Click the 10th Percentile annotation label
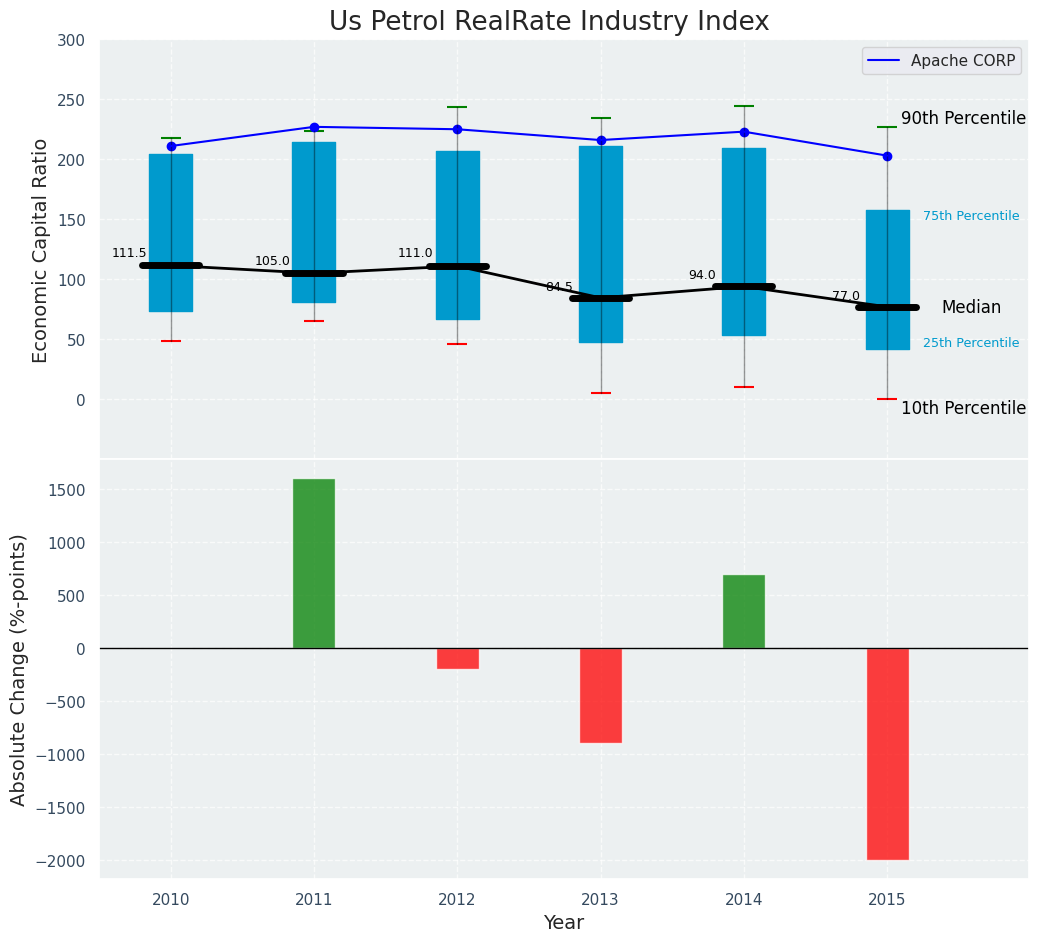Viewport: 1039px width, 942px height. [x=963, y=408]
